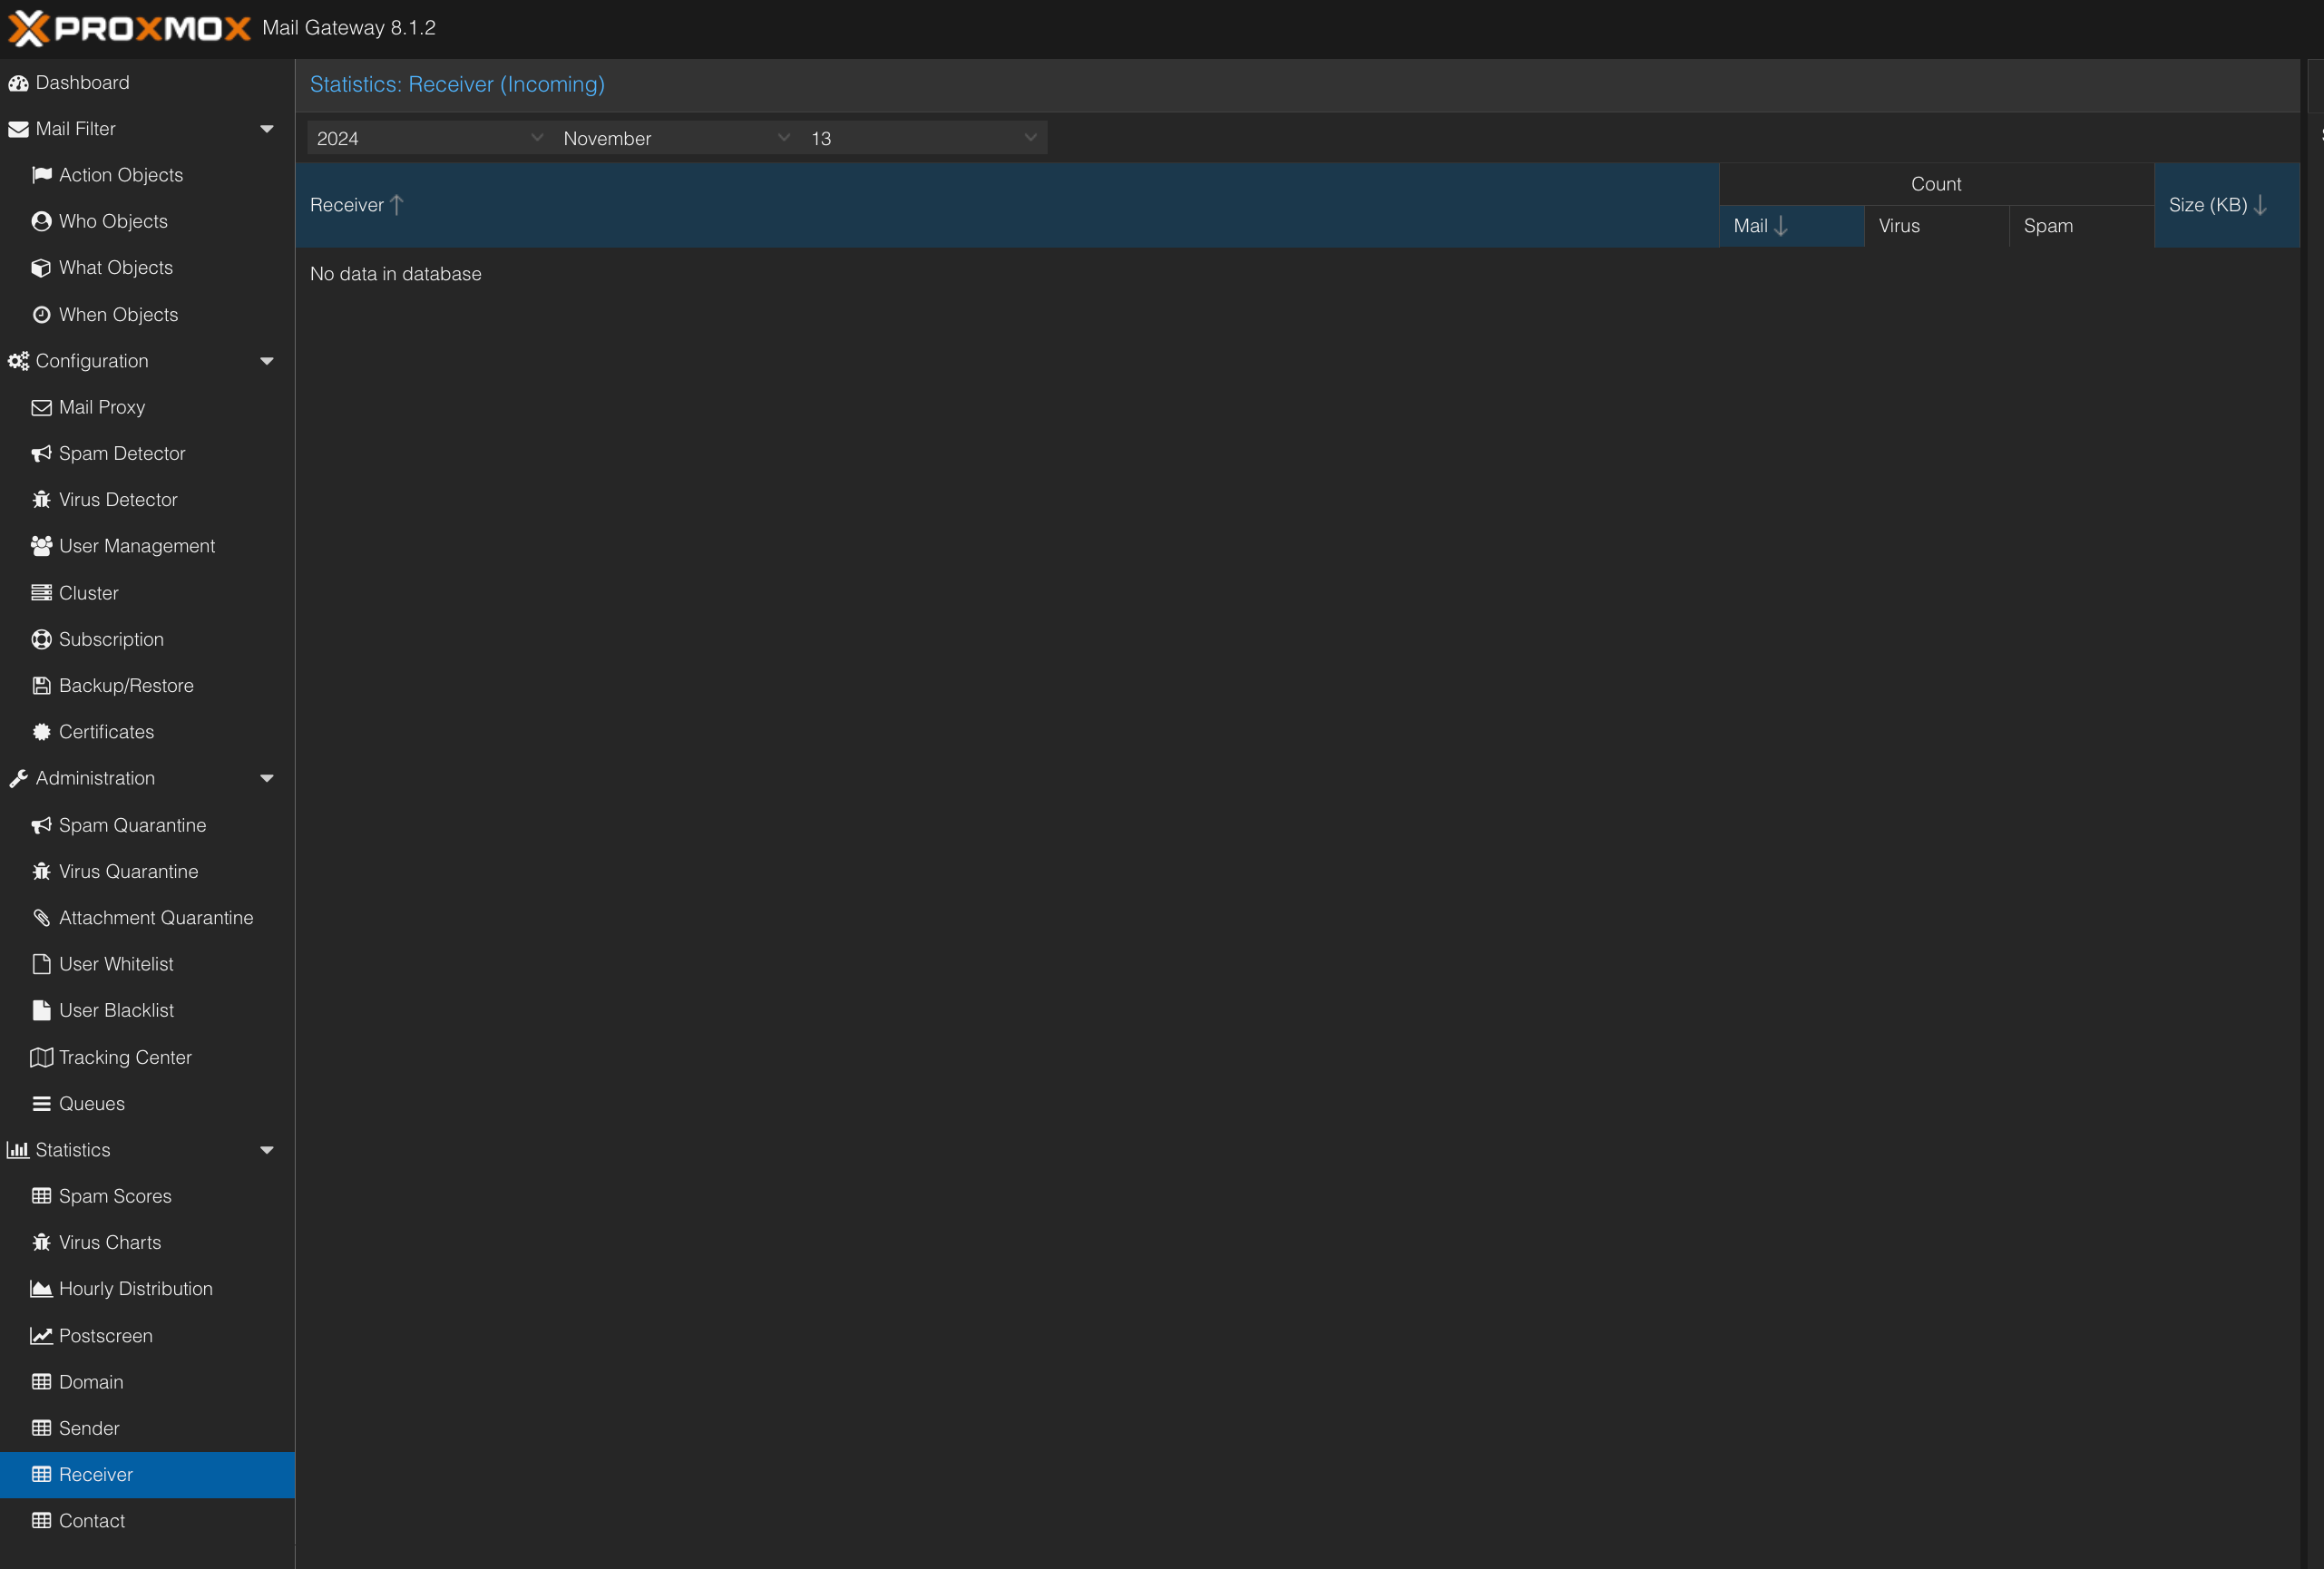Click the Certificates badge icon
Screen dimensions: 2324x1569
tap(41, 732)
